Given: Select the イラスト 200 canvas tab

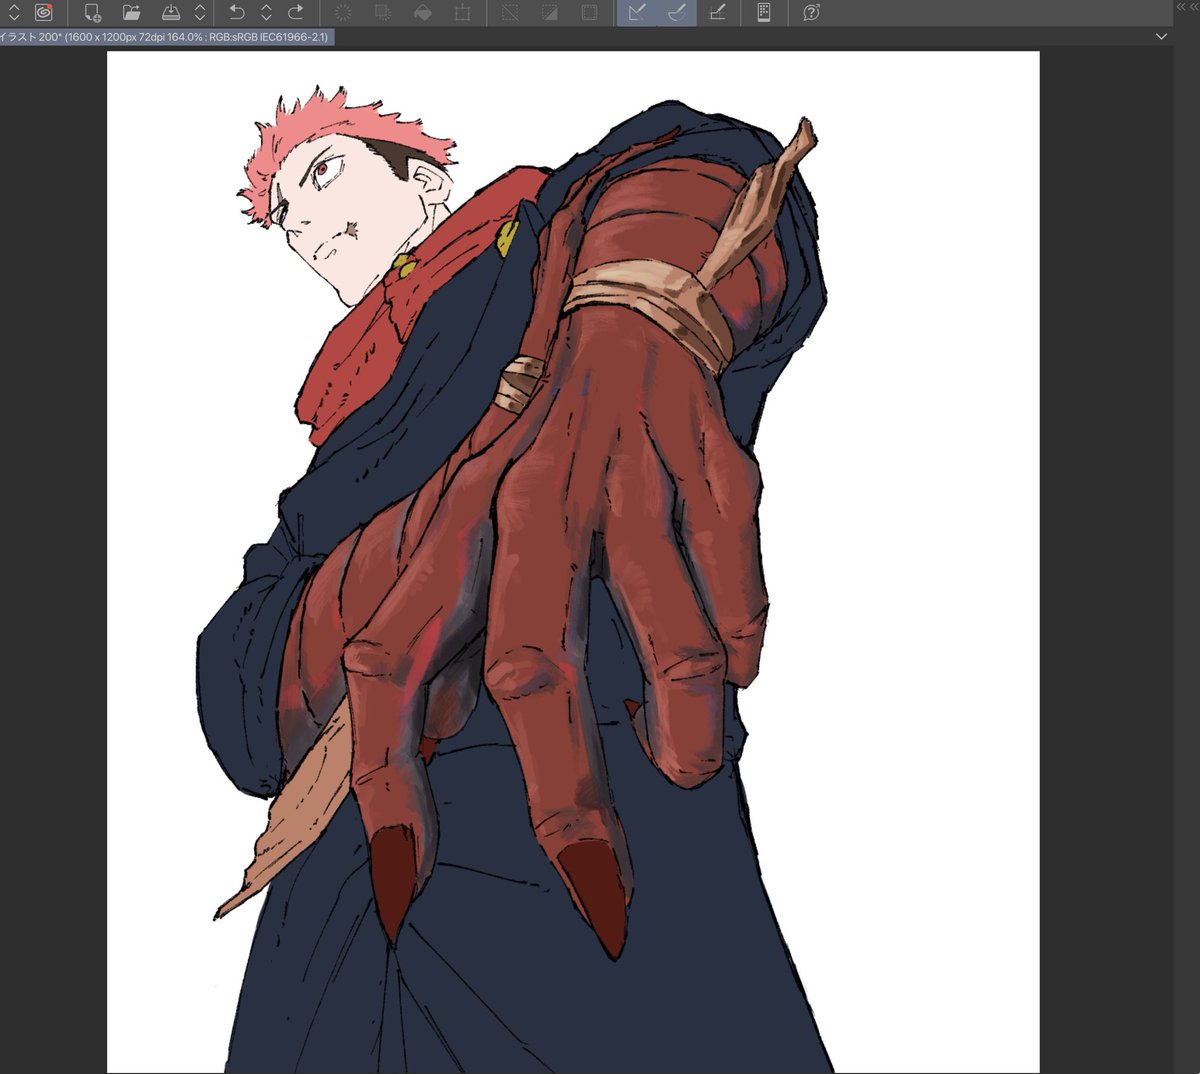Looking at the screenshot, I should pos(165,37).
